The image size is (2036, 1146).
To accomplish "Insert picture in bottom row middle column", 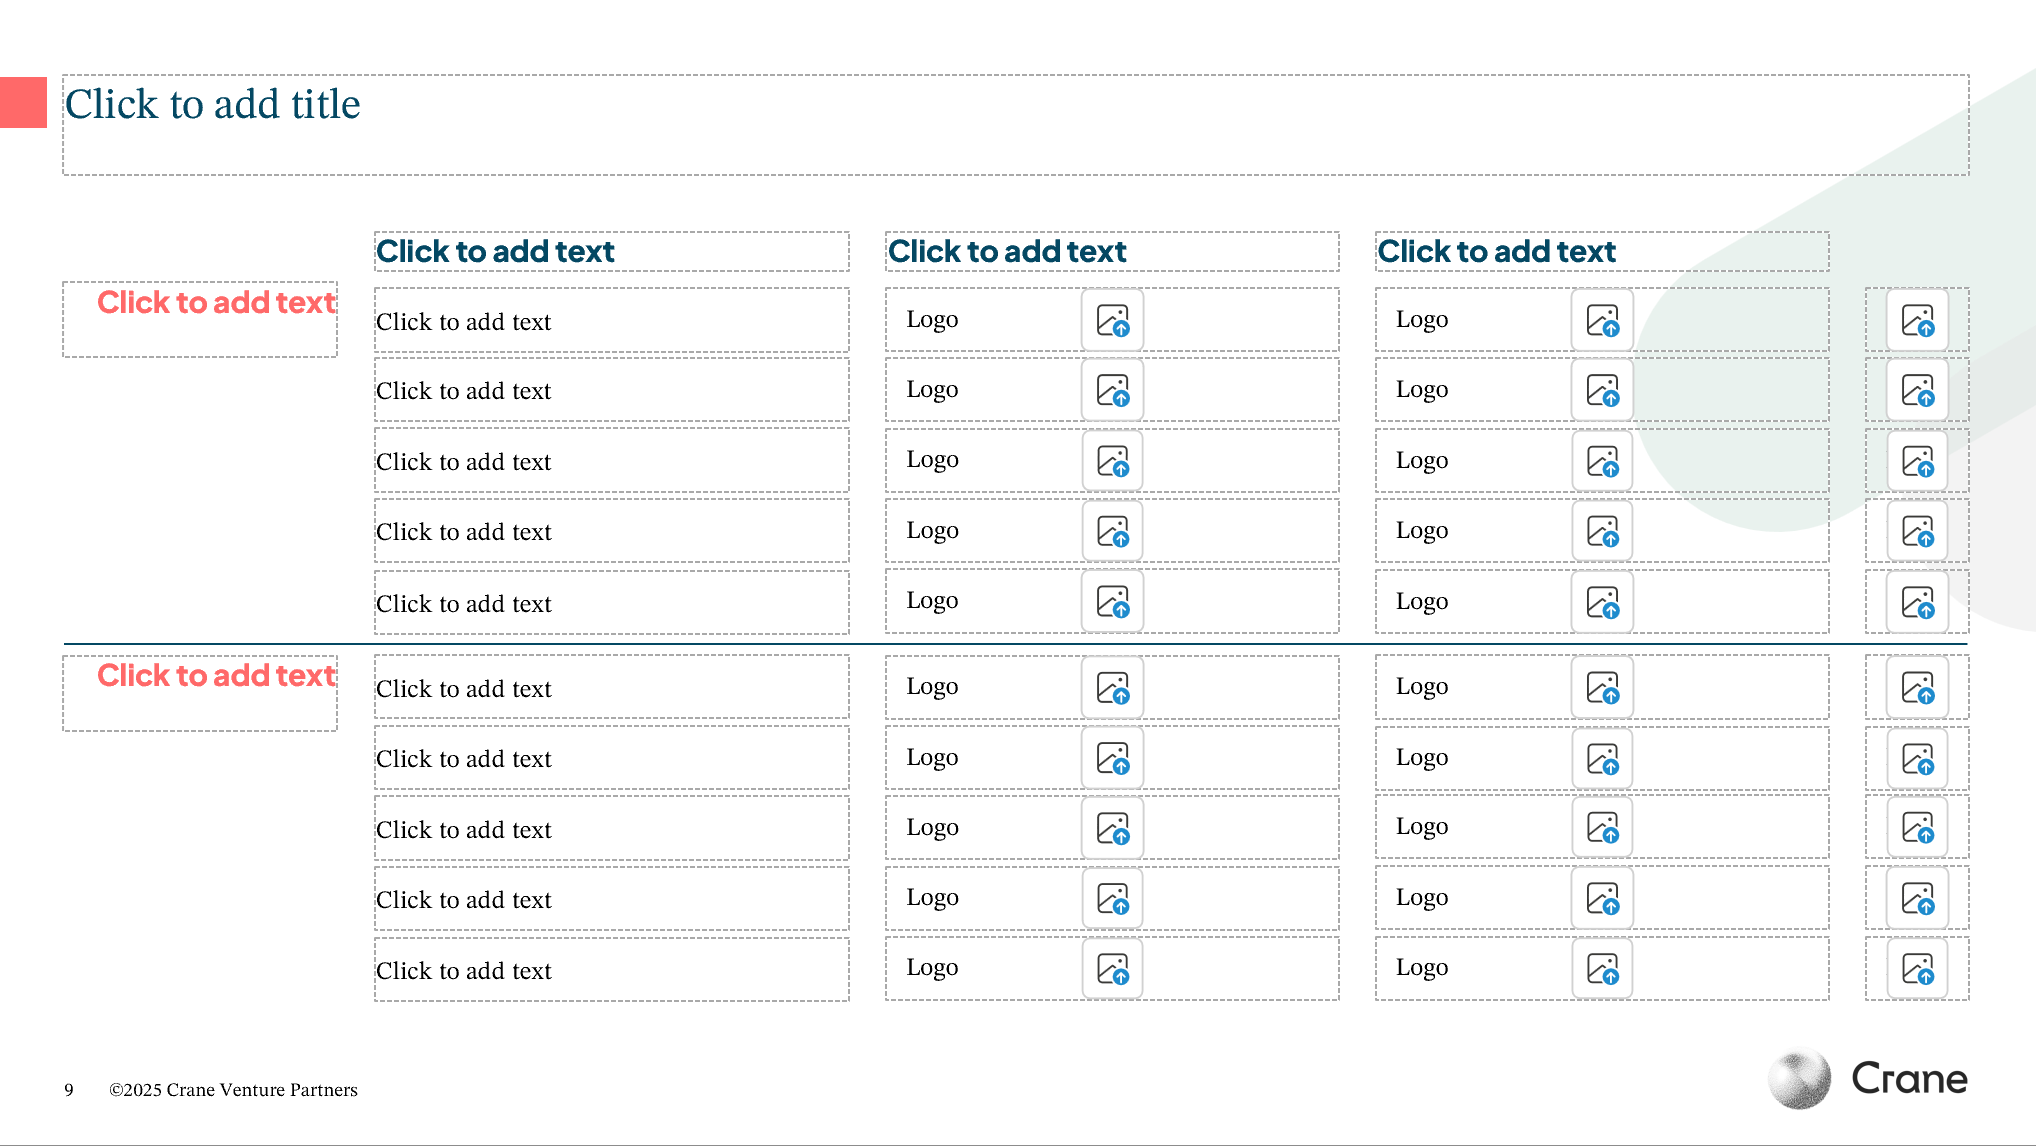I will point(1112,968).
